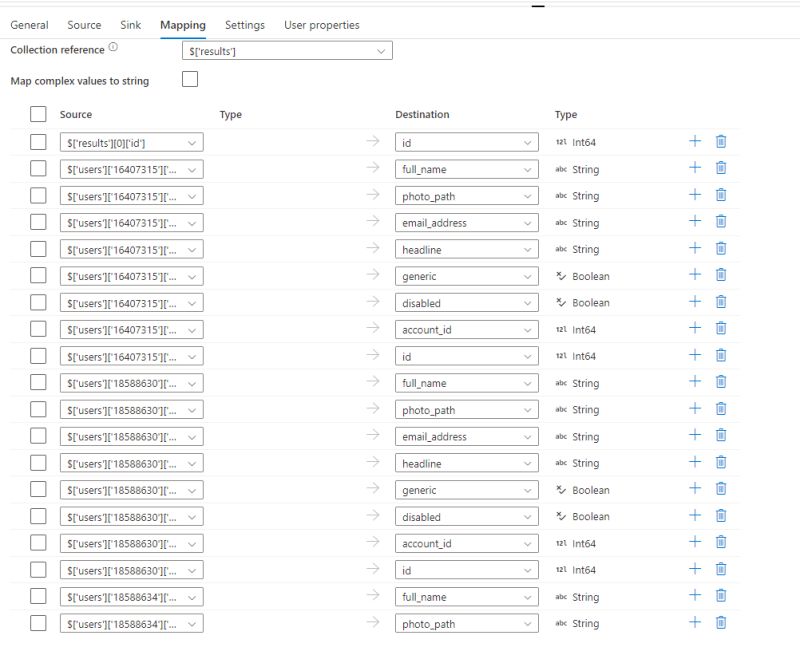Select the checkbox for the headline mapping row
This screenshot has height=655, width=800.
37,248
